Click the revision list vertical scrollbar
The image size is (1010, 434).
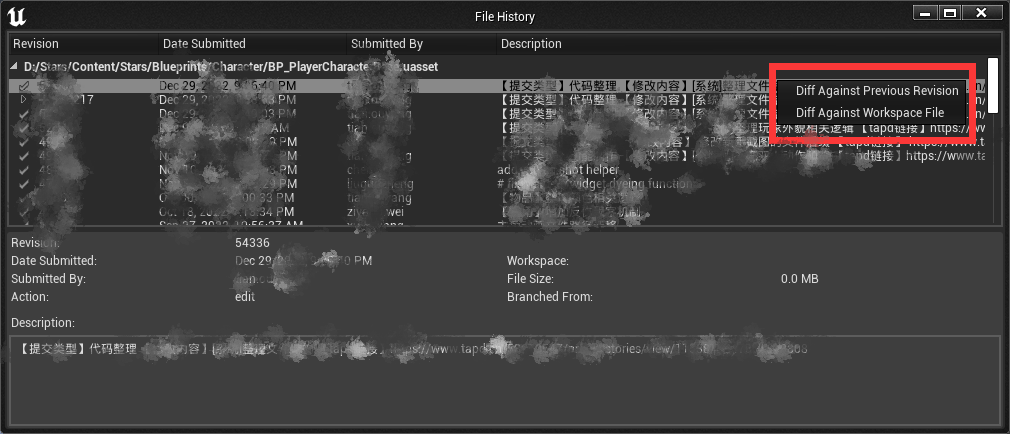click(993, 75)
